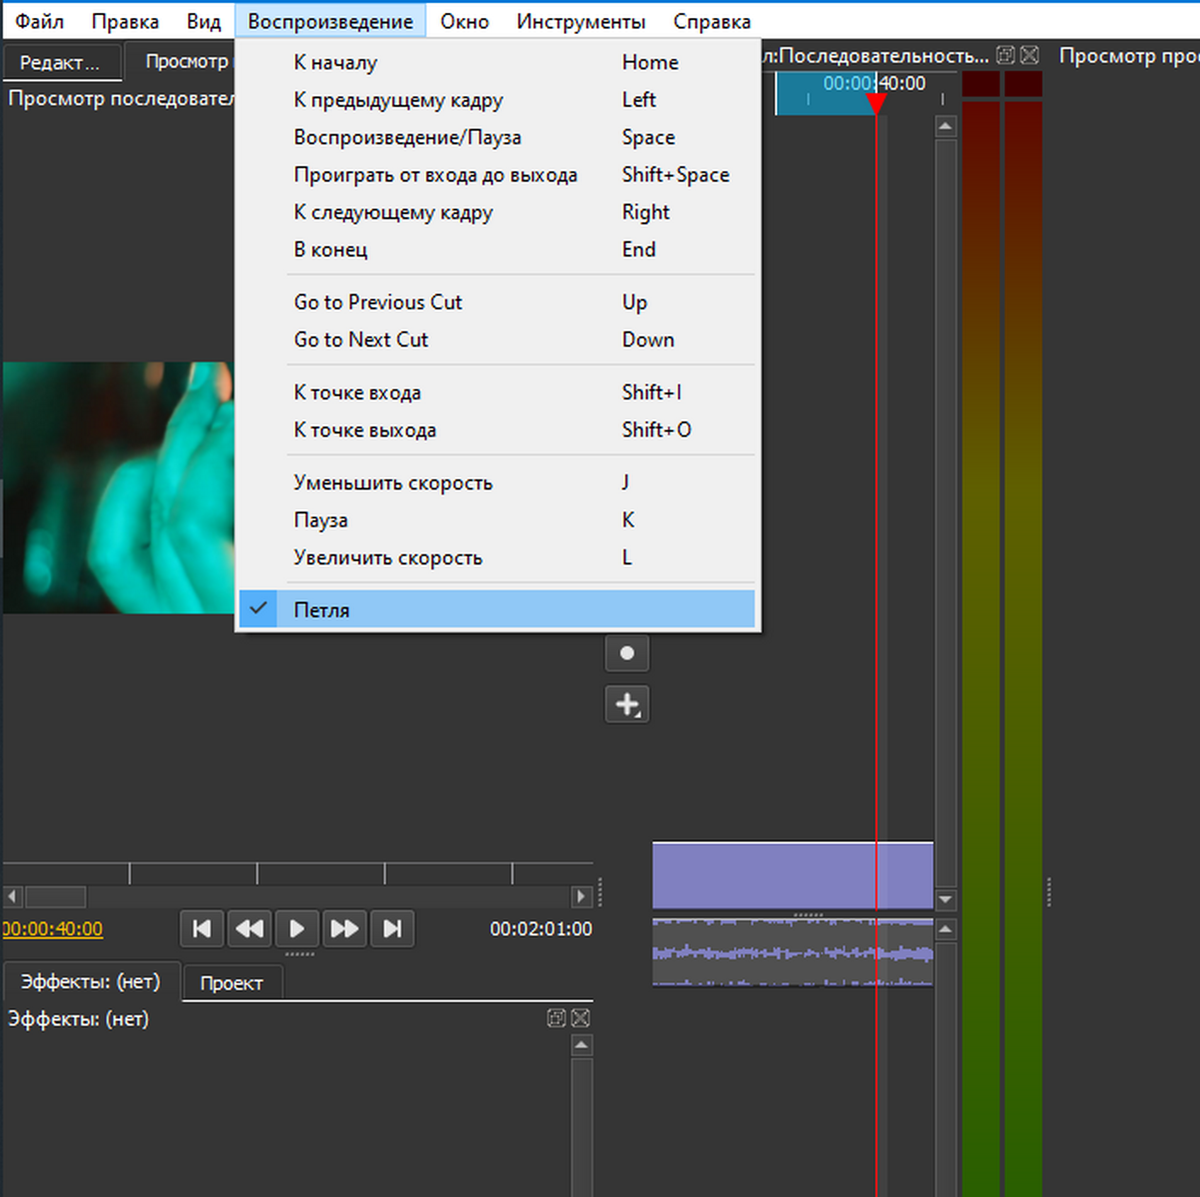Click the left audio level meter
The image size is (1200, 1197).
[x=980, y=634]
